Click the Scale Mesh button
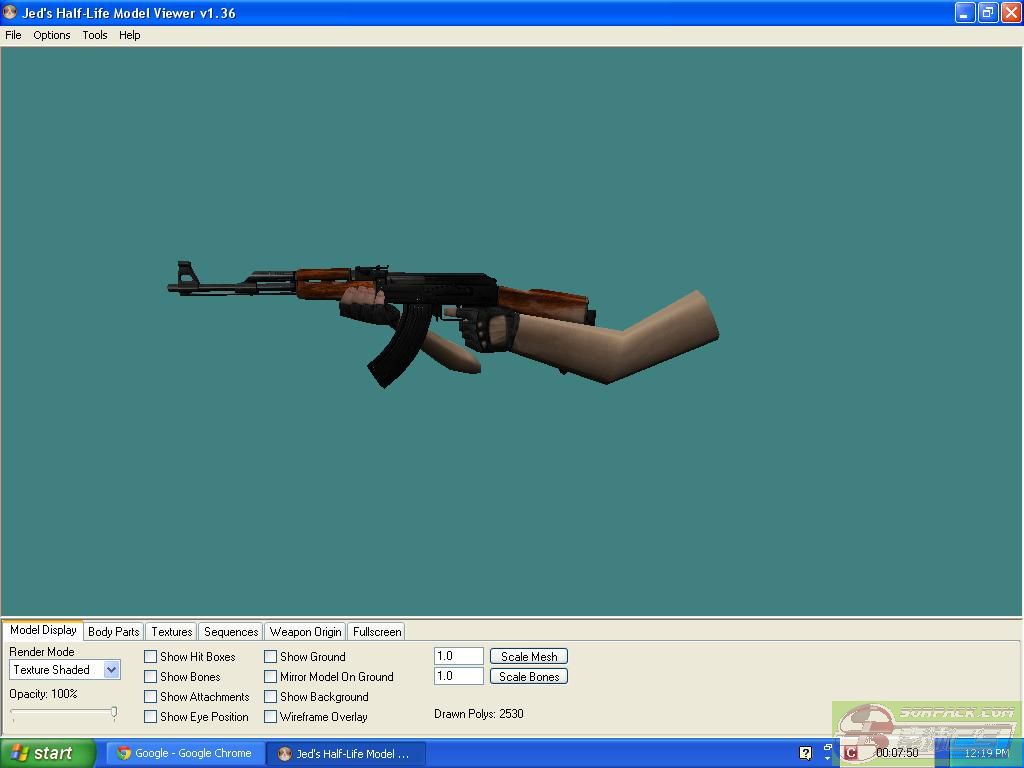 [529, 656]
